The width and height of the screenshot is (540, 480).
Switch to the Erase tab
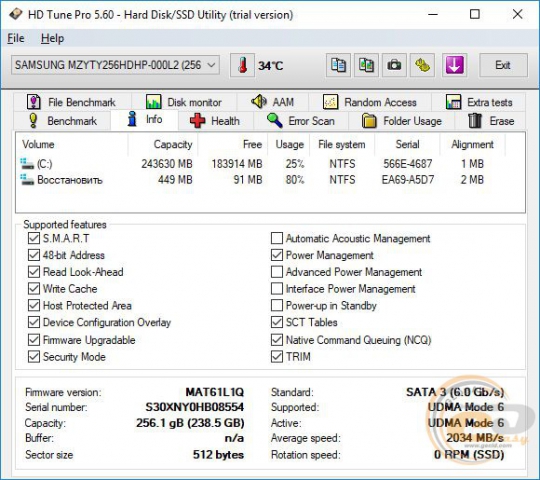[490, 121]
